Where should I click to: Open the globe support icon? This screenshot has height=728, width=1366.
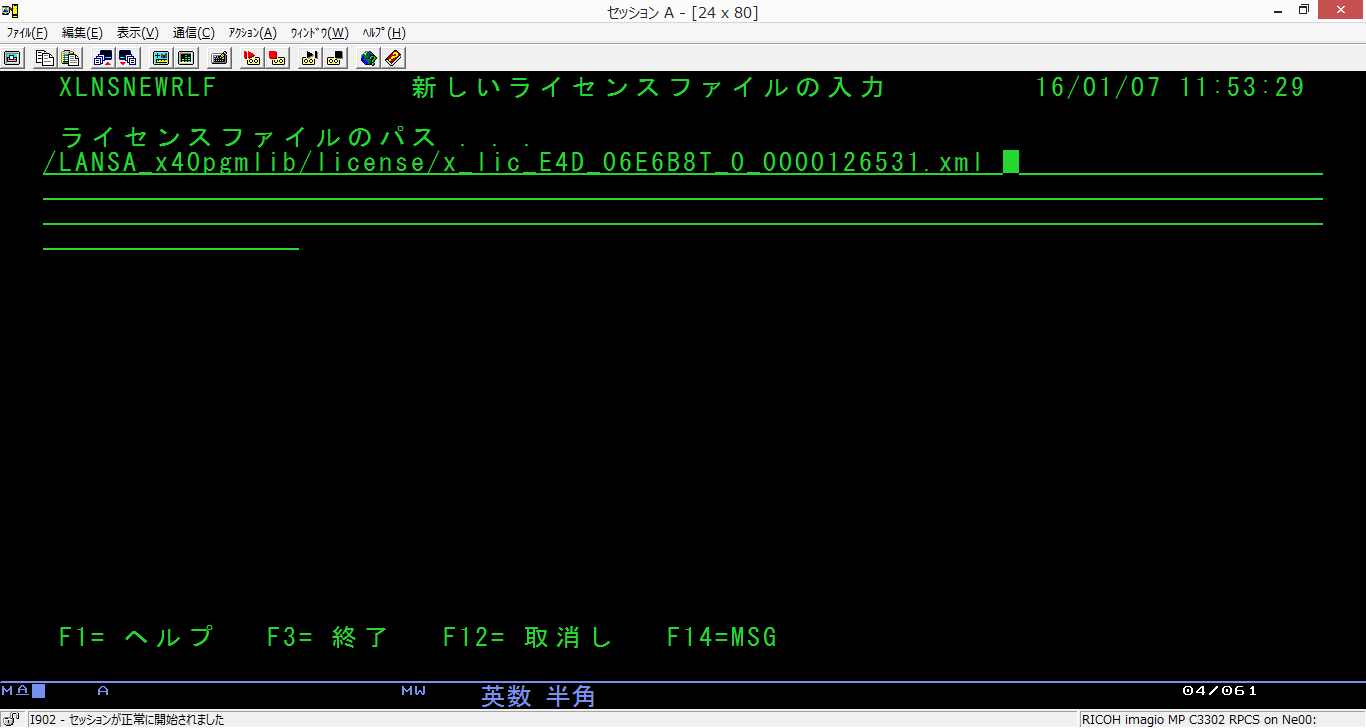click(369, 58)
